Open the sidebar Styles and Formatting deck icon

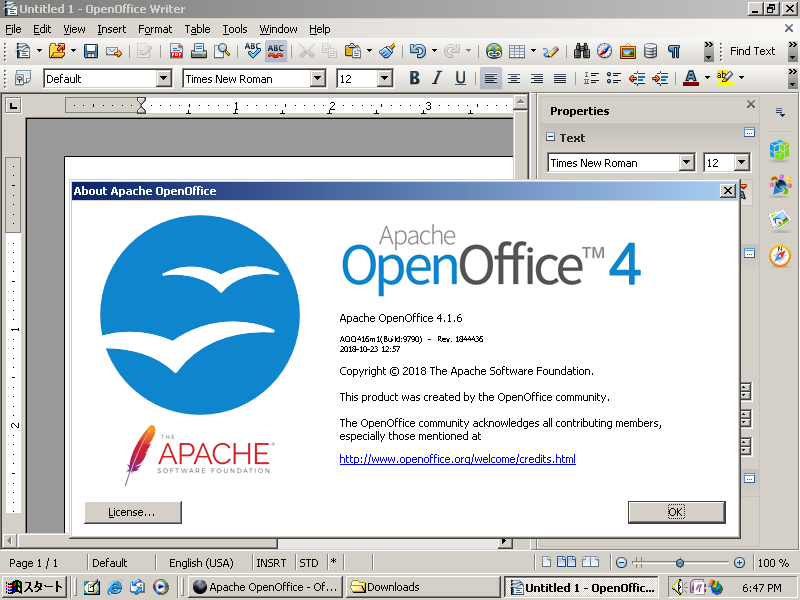coord(780,186)
